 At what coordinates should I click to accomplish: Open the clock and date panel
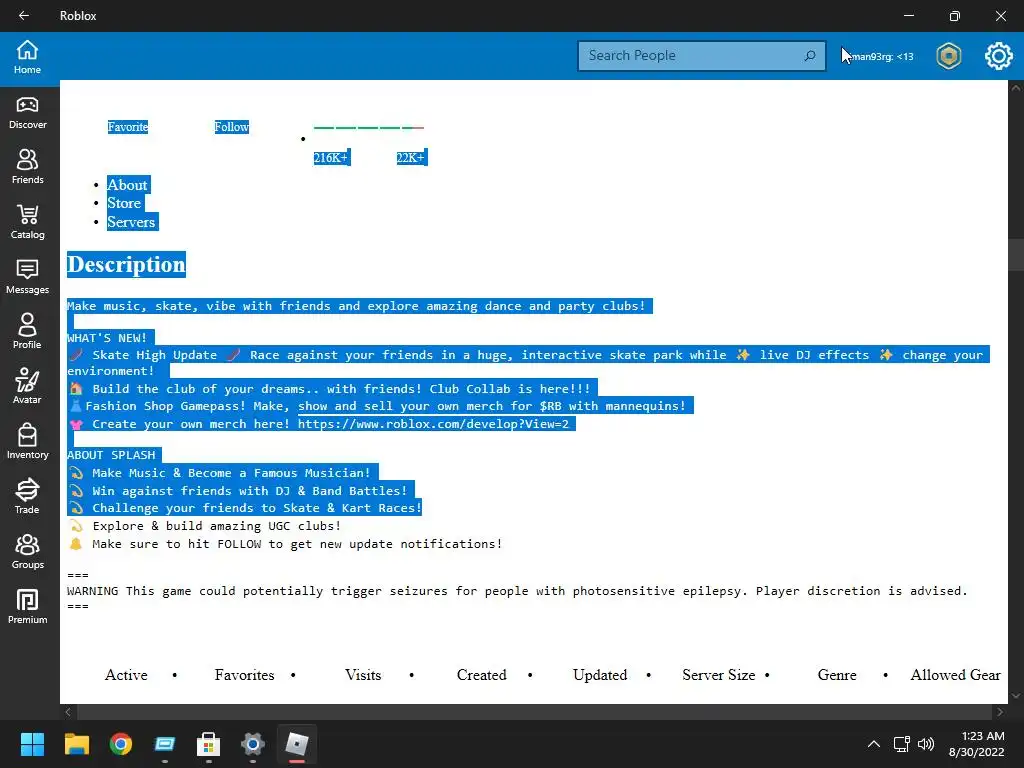point(976,744)
